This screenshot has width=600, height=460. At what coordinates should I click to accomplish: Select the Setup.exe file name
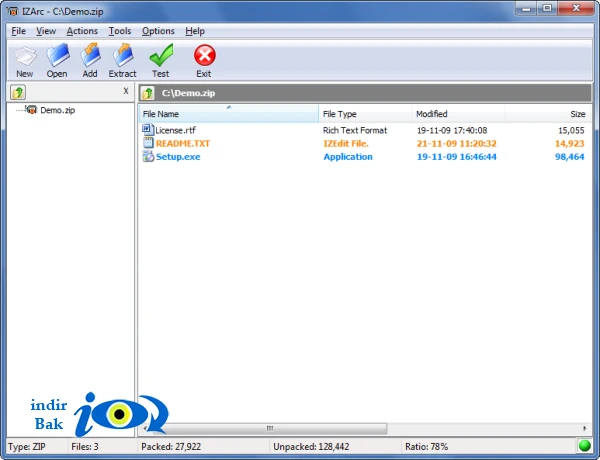point(178,157)
